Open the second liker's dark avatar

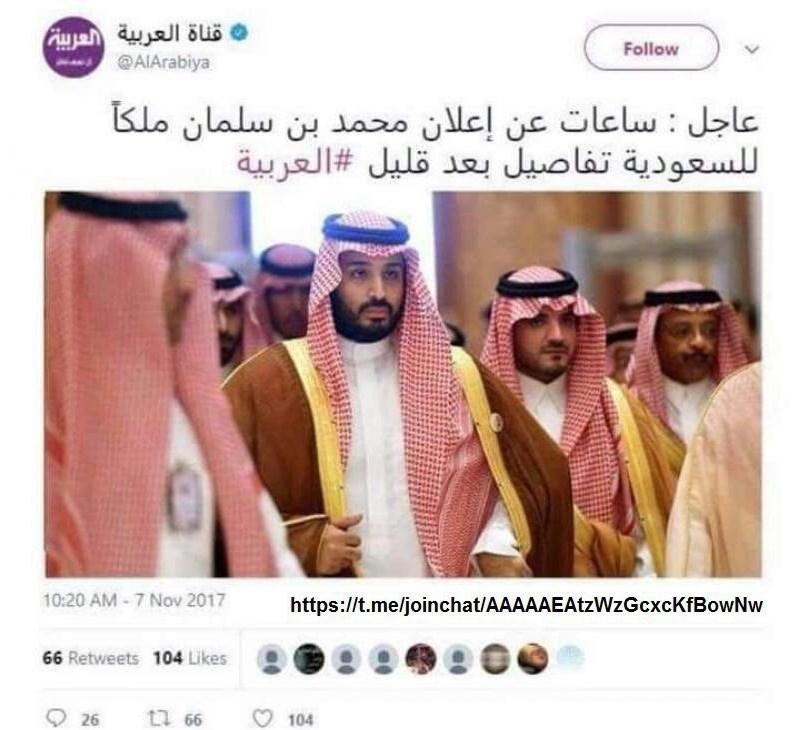click(309, 659)
